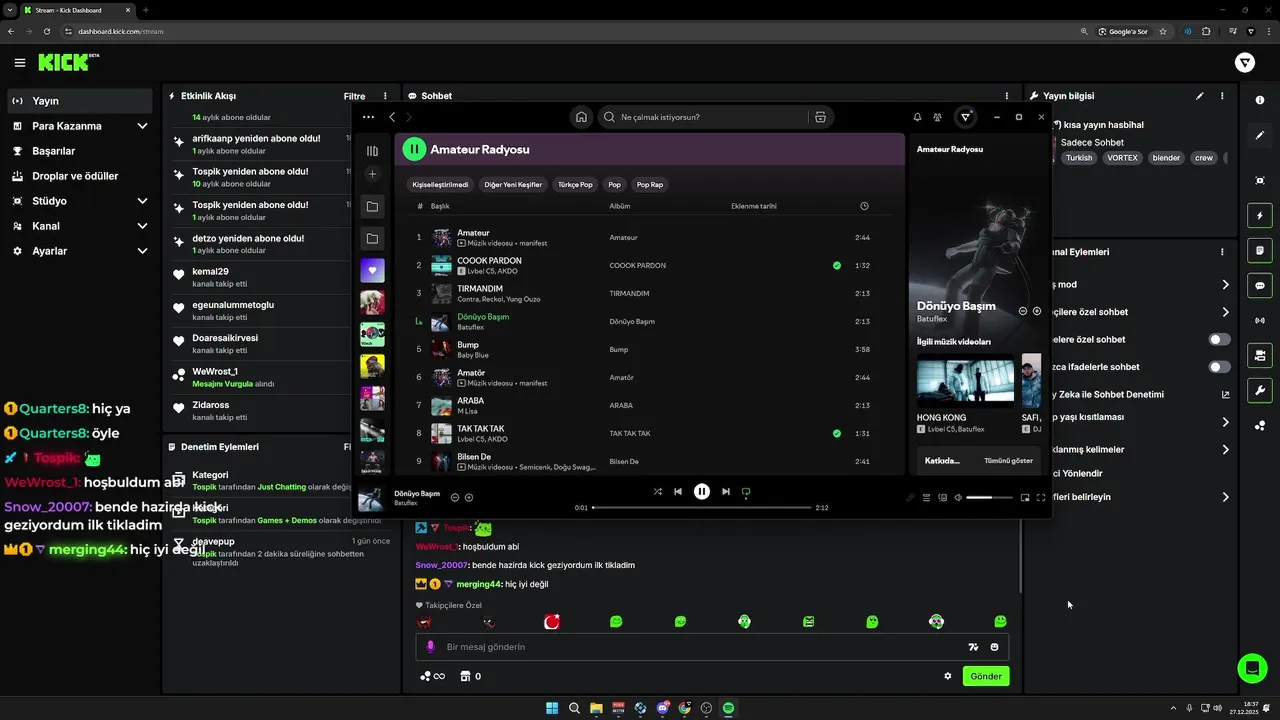Open Başarılar in Kick sidebar
The image size is (1280, 720).
coord(79,151)
